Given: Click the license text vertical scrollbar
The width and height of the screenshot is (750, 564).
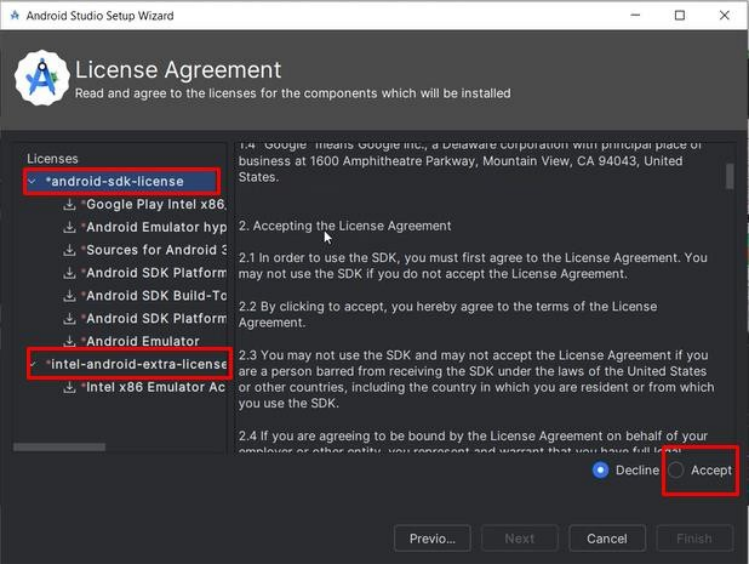Looking at the screenshot, I should (x=730, y=176).
